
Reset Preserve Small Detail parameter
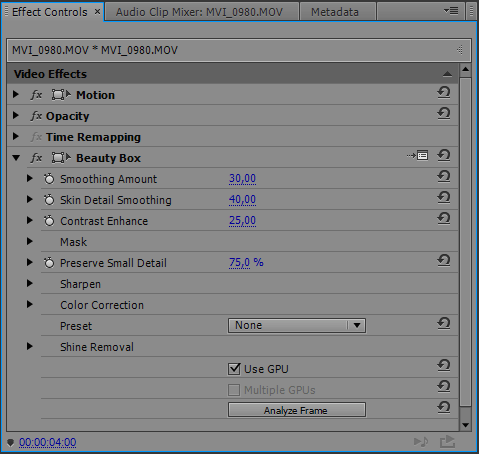444,261
